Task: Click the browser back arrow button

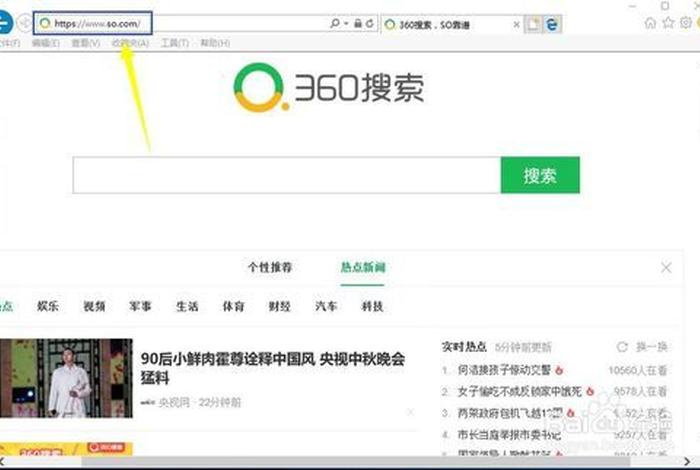Action: 4,22
